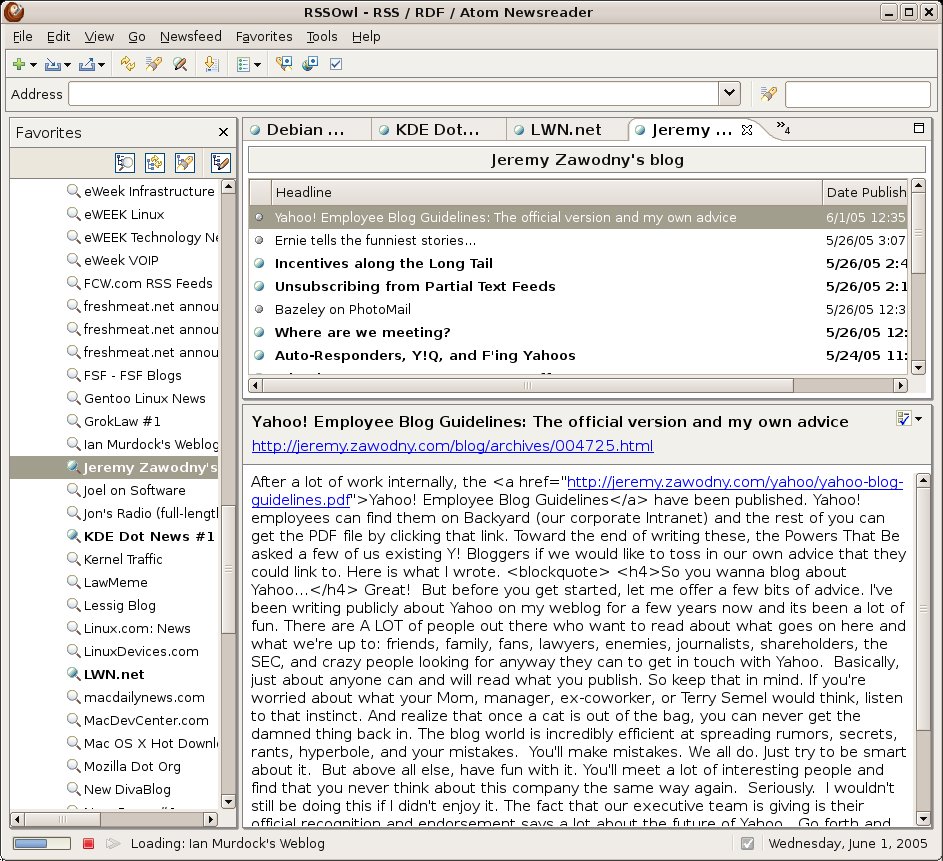Open the dropdown arrow next to New icon
Screen dimensions: 943x861
point(33,65)
